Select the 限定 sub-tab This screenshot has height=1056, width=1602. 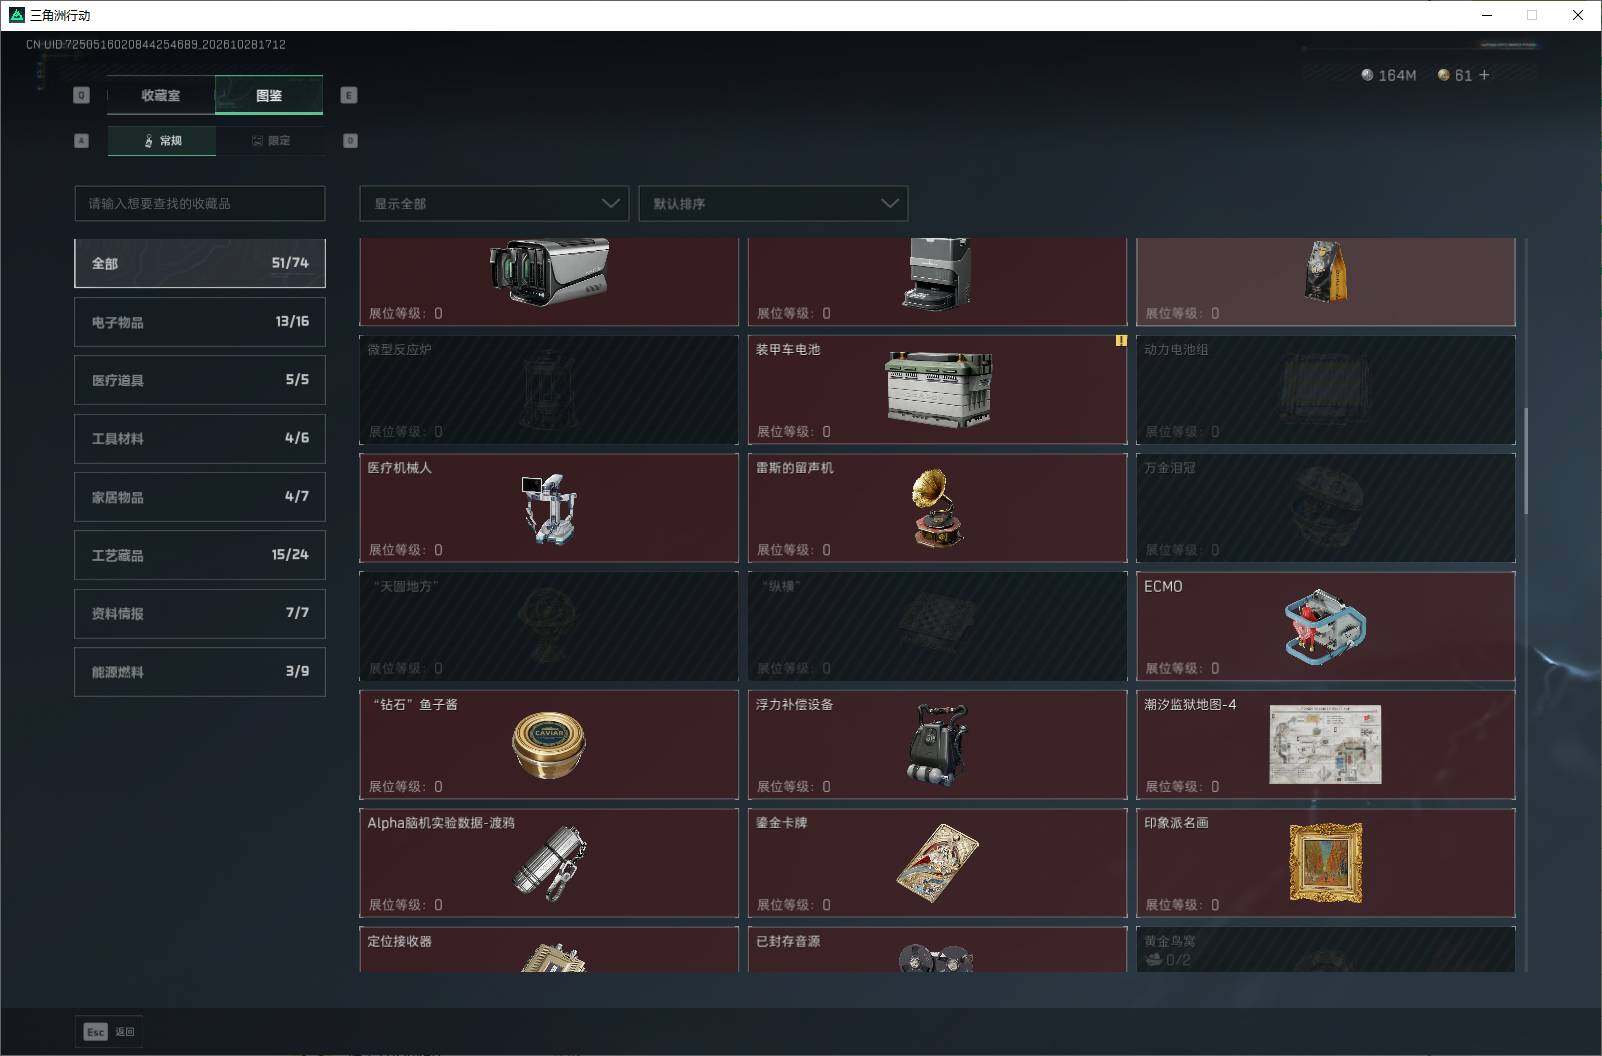point(270,141)
